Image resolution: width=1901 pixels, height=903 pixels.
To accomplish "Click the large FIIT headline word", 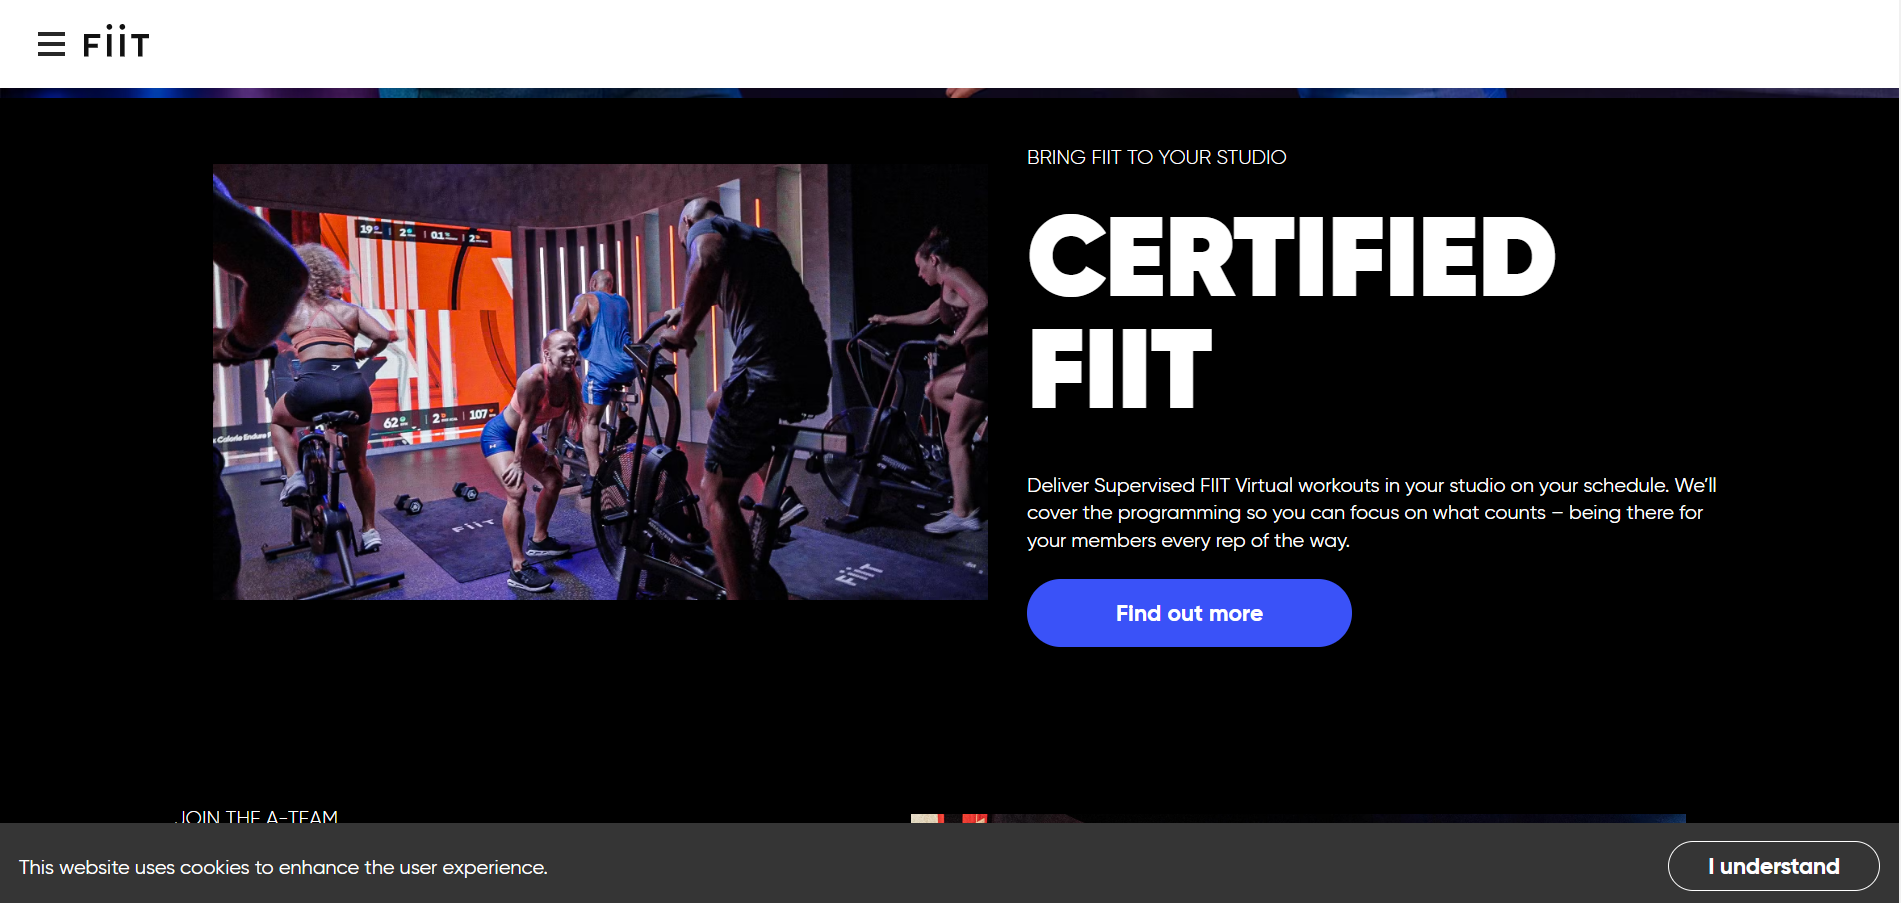I will [x=1120, y=369].
